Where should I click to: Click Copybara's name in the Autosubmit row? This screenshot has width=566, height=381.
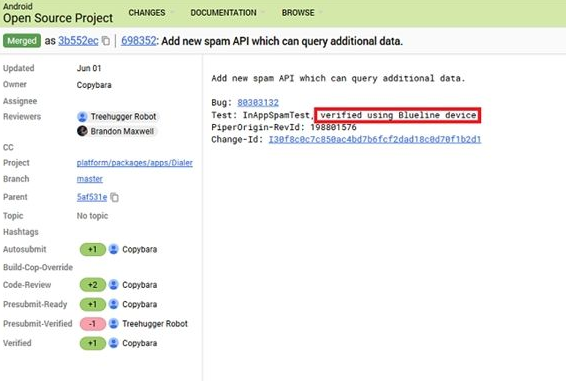click(x=139, y=249)
